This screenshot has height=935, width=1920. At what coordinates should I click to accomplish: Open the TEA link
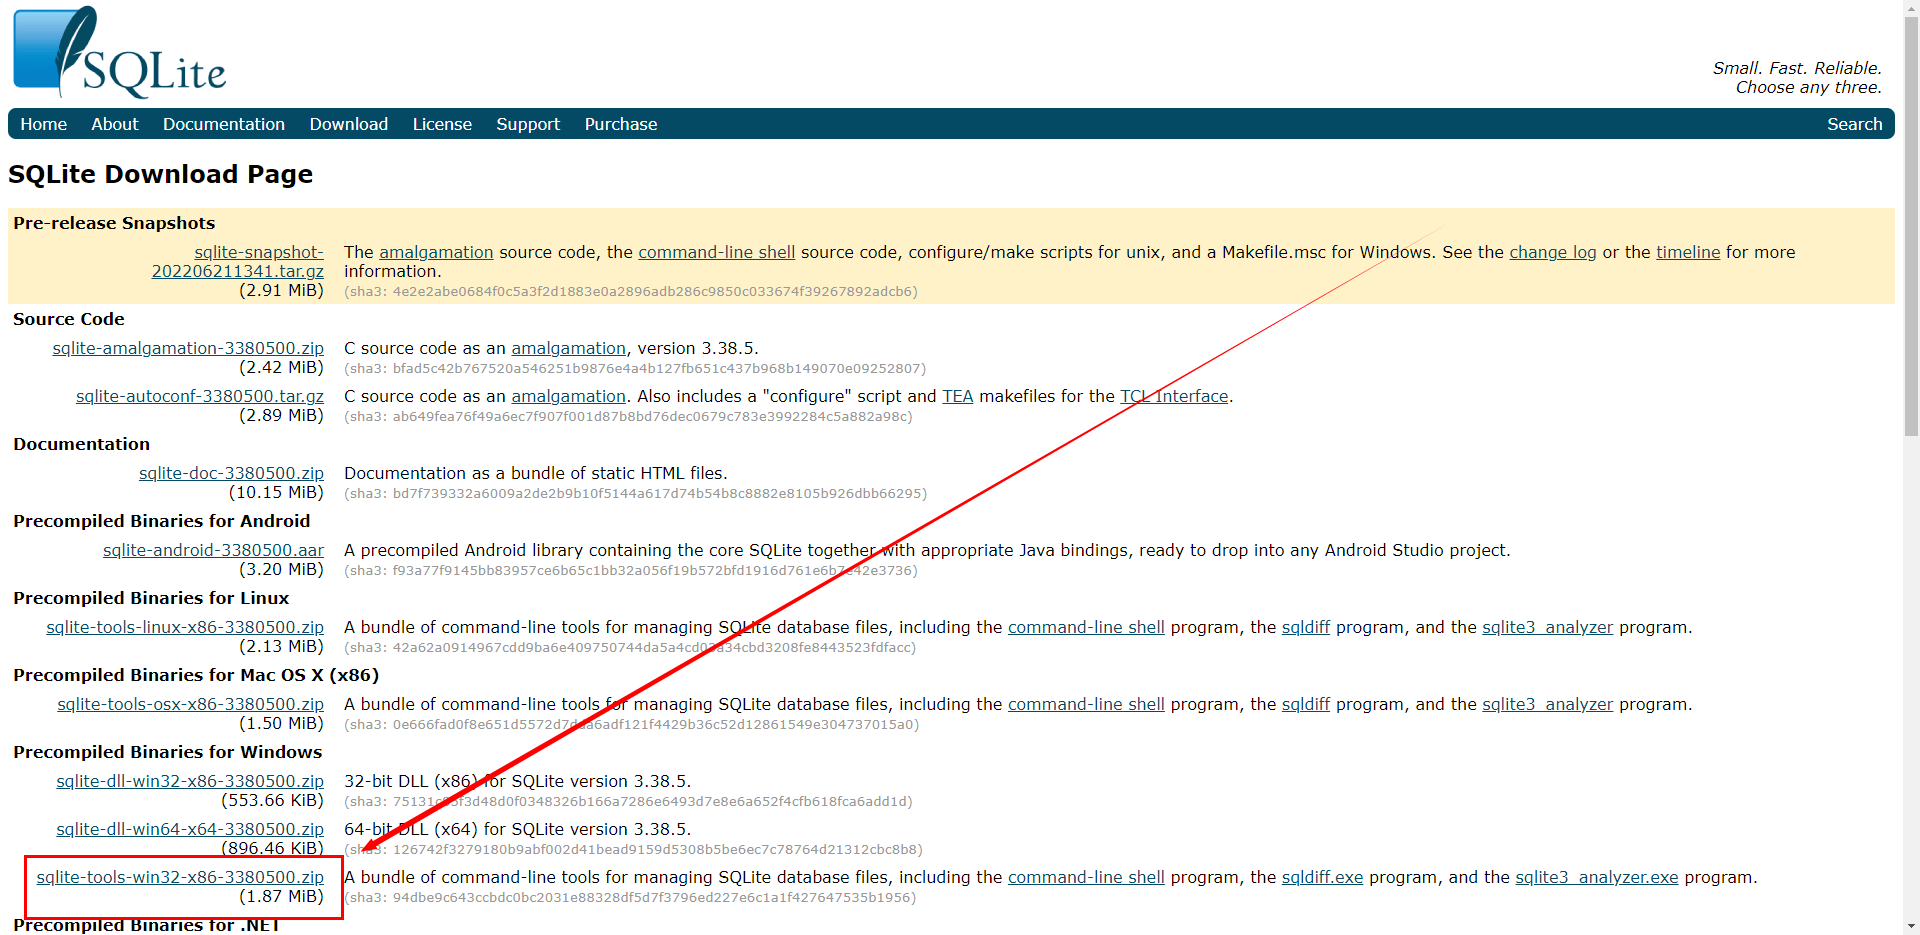tap(957, 396)
